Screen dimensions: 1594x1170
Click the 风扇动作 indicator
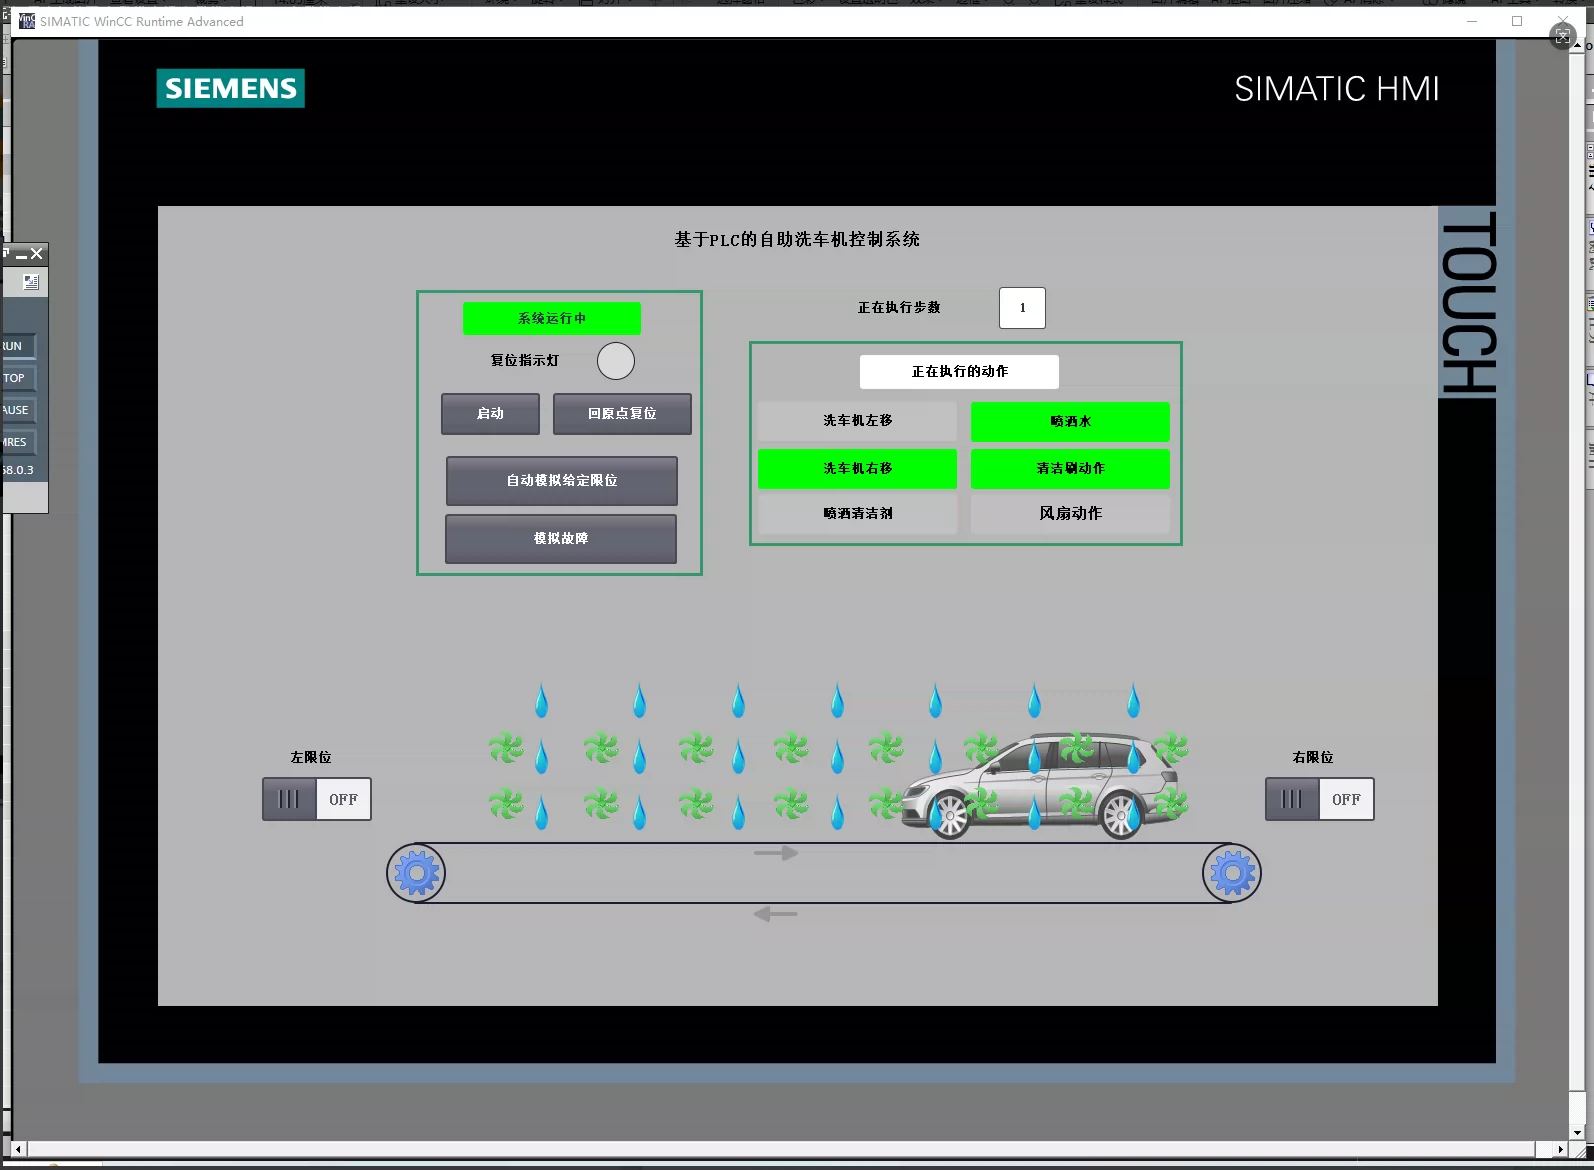(1070, 514)
